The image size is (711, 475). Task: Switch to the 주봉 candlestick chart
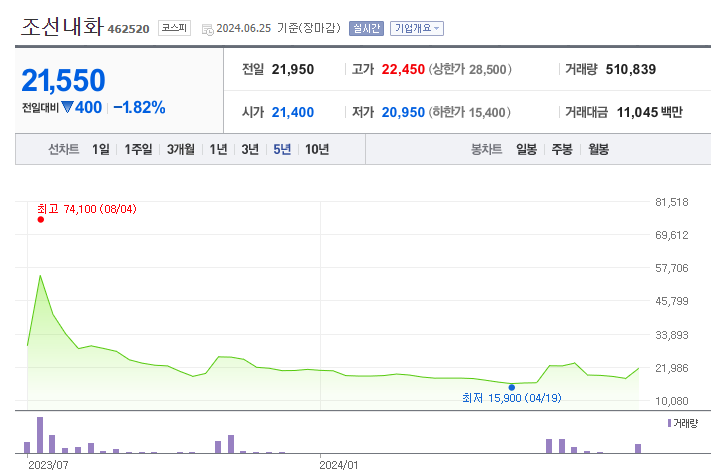(x=562, y=149)
